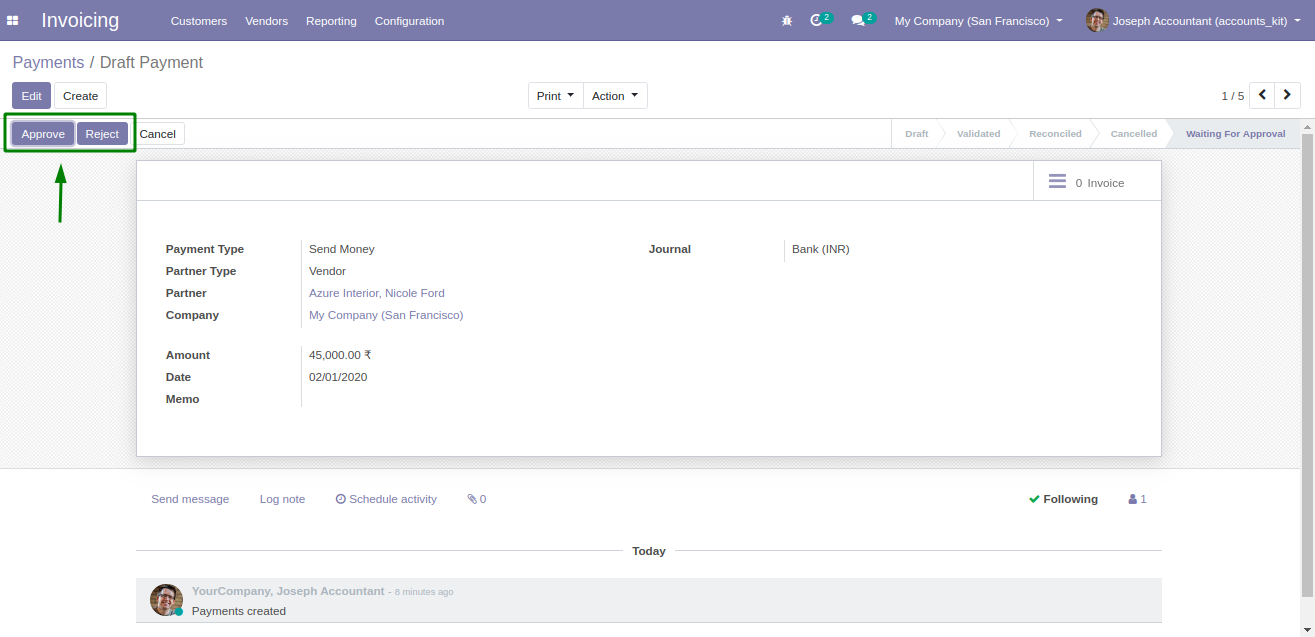This screenshot has height=637, width=1315.
Task: Click the Send Money payment type value
Action: click(x=342, y=249)
